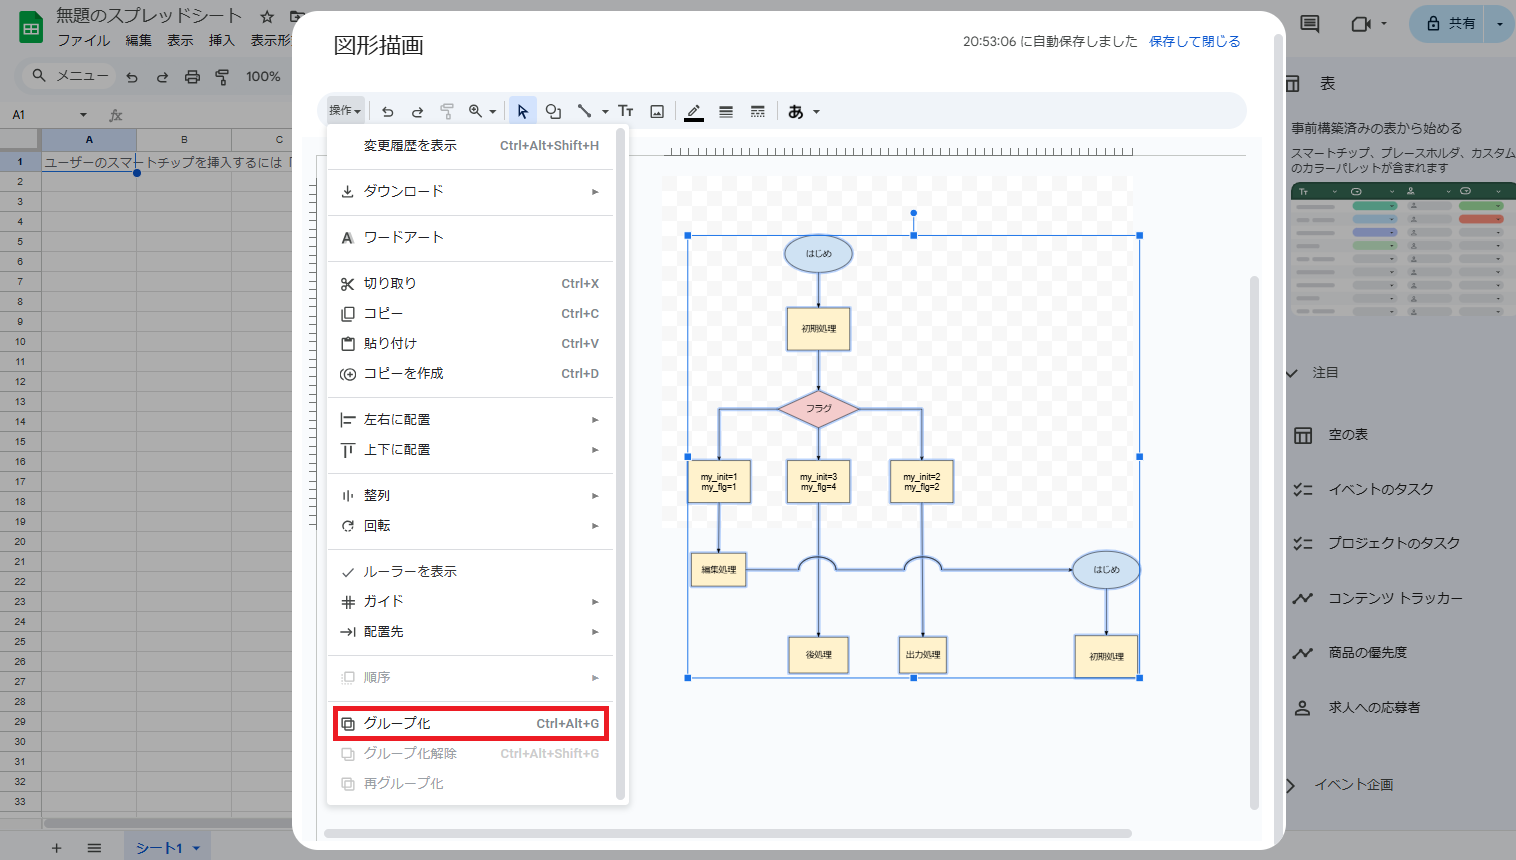Viewport: 1516px width, 860px height.
Task: Expand the 上下に配置 submenu
Action: coord(470,450)
